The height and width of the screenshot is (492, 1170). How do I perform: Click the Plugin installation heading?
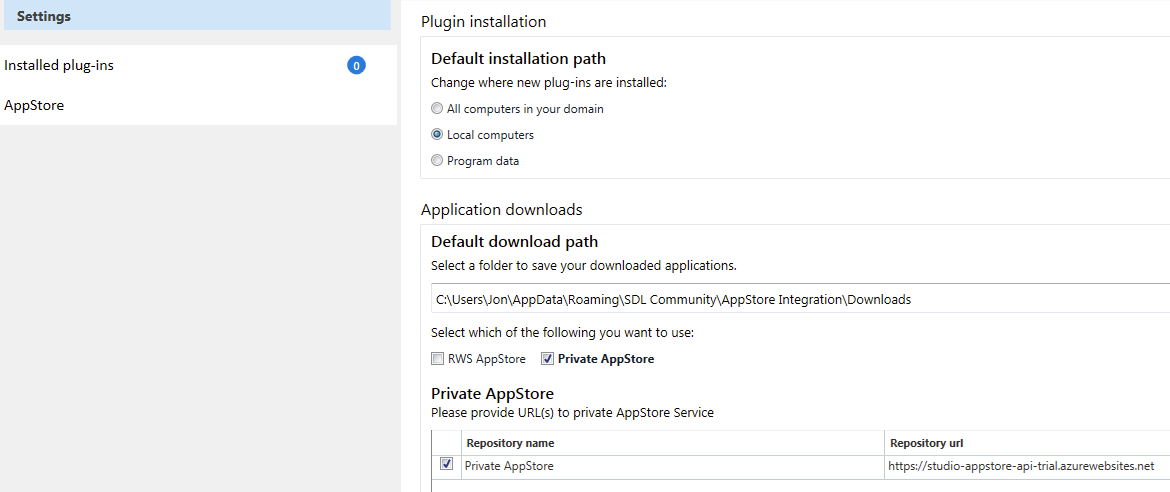484,22
